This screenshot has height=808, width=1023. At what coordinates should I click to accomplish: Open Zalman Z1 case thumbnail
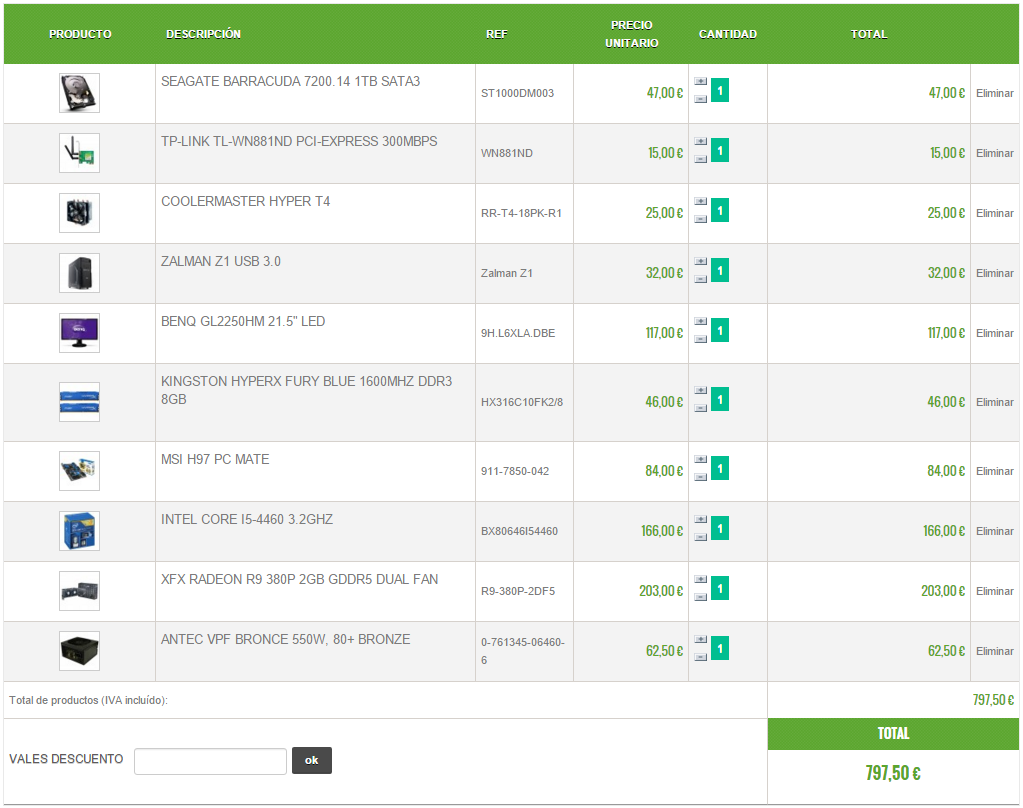[80, 273]
